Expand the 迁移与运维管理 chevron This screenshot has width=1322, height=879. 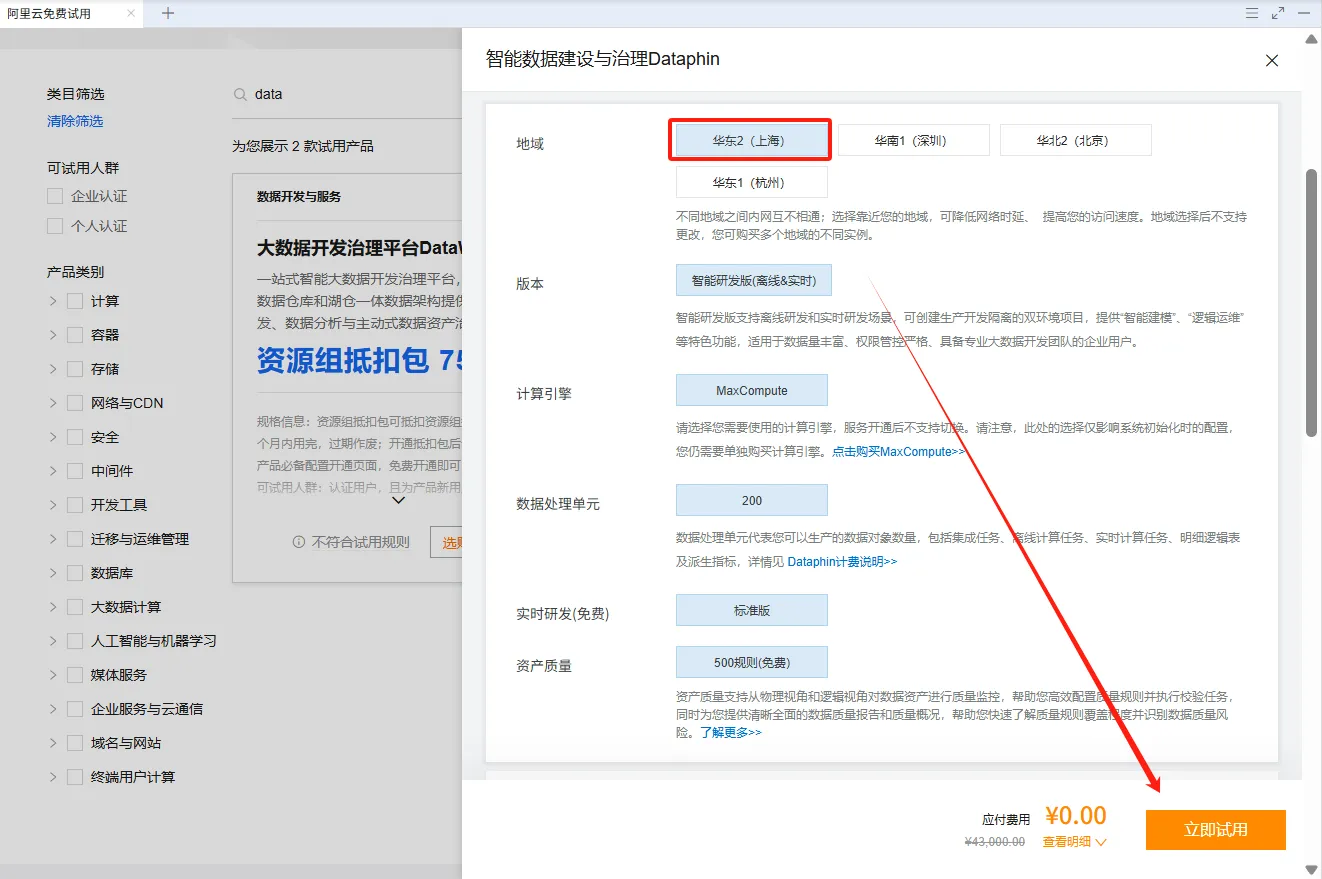[53, 539]
